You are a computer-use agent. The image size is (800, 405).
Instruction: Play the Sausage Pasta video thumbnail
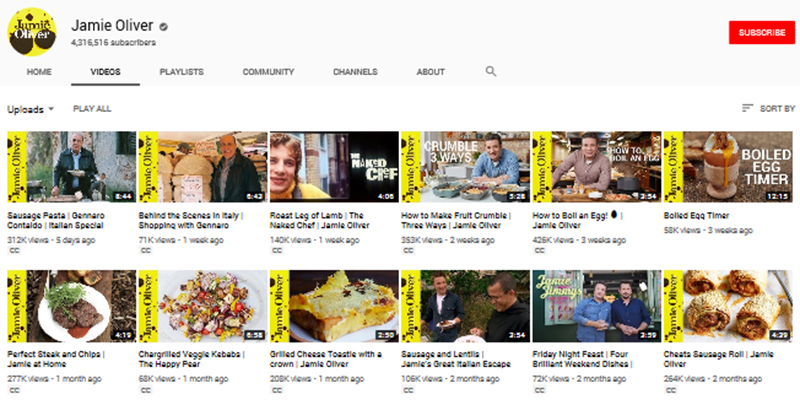(x=72, y=167)
